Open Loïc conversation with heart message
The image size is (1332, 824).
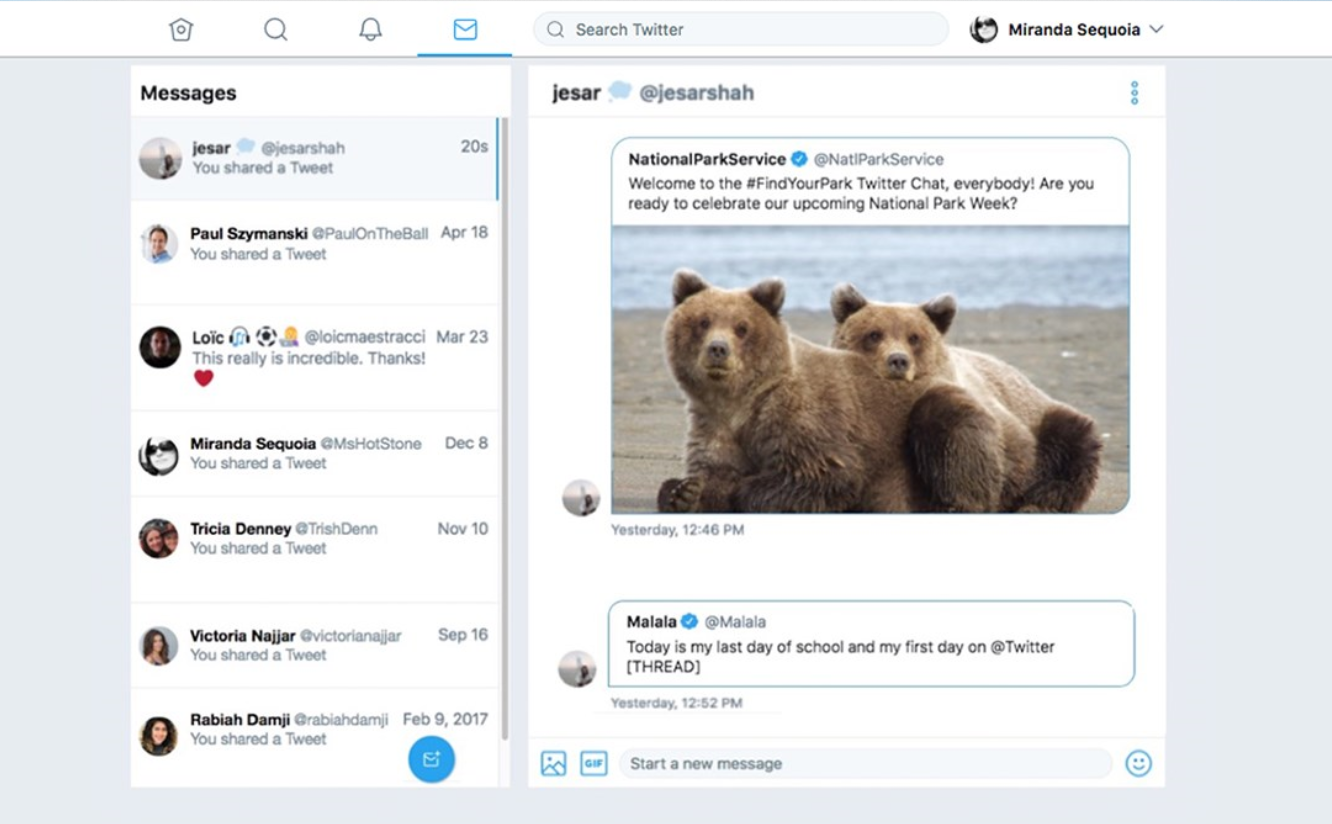coord(314,358)
